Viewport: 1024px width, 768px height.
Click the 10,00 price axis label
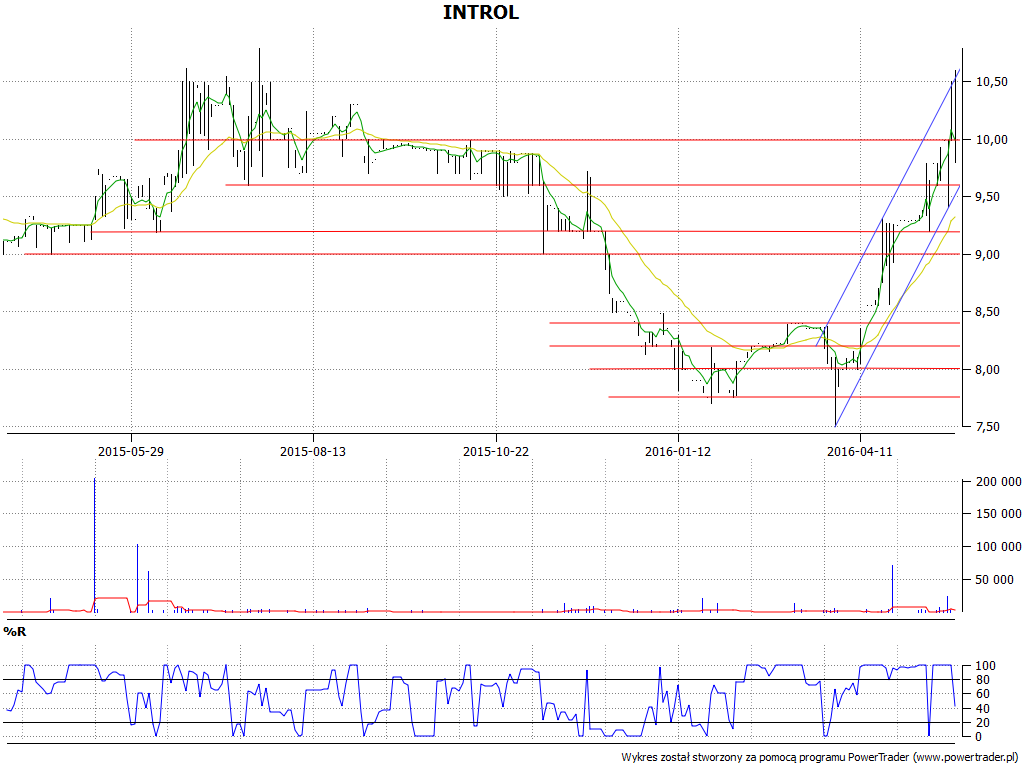[991, 140]
